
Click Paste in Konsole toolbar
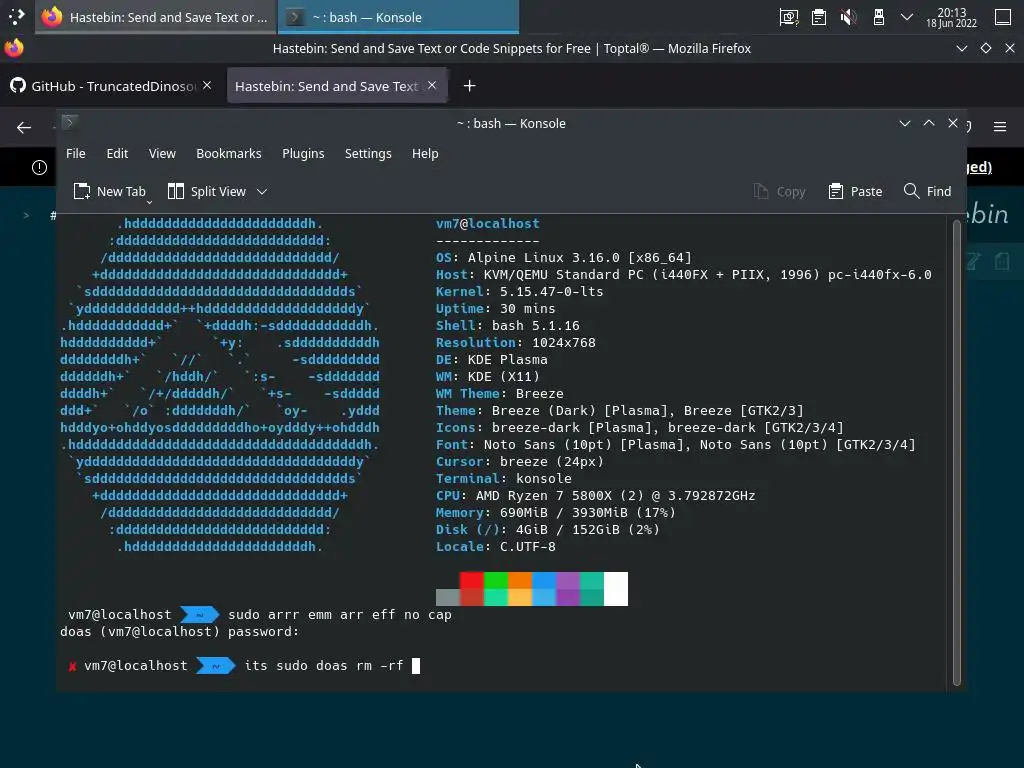coord(855,191)
